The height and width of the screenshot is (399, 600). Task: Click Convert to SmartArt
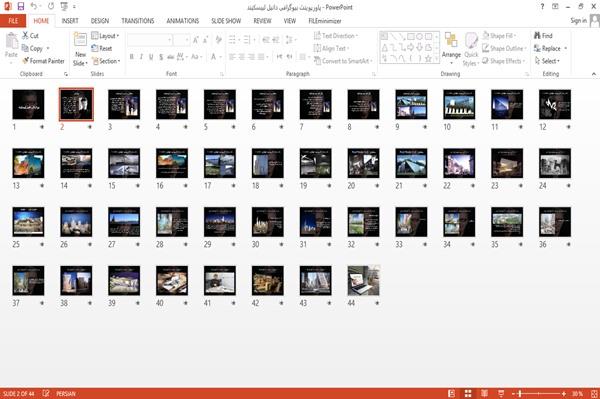[x=343, y=61]
